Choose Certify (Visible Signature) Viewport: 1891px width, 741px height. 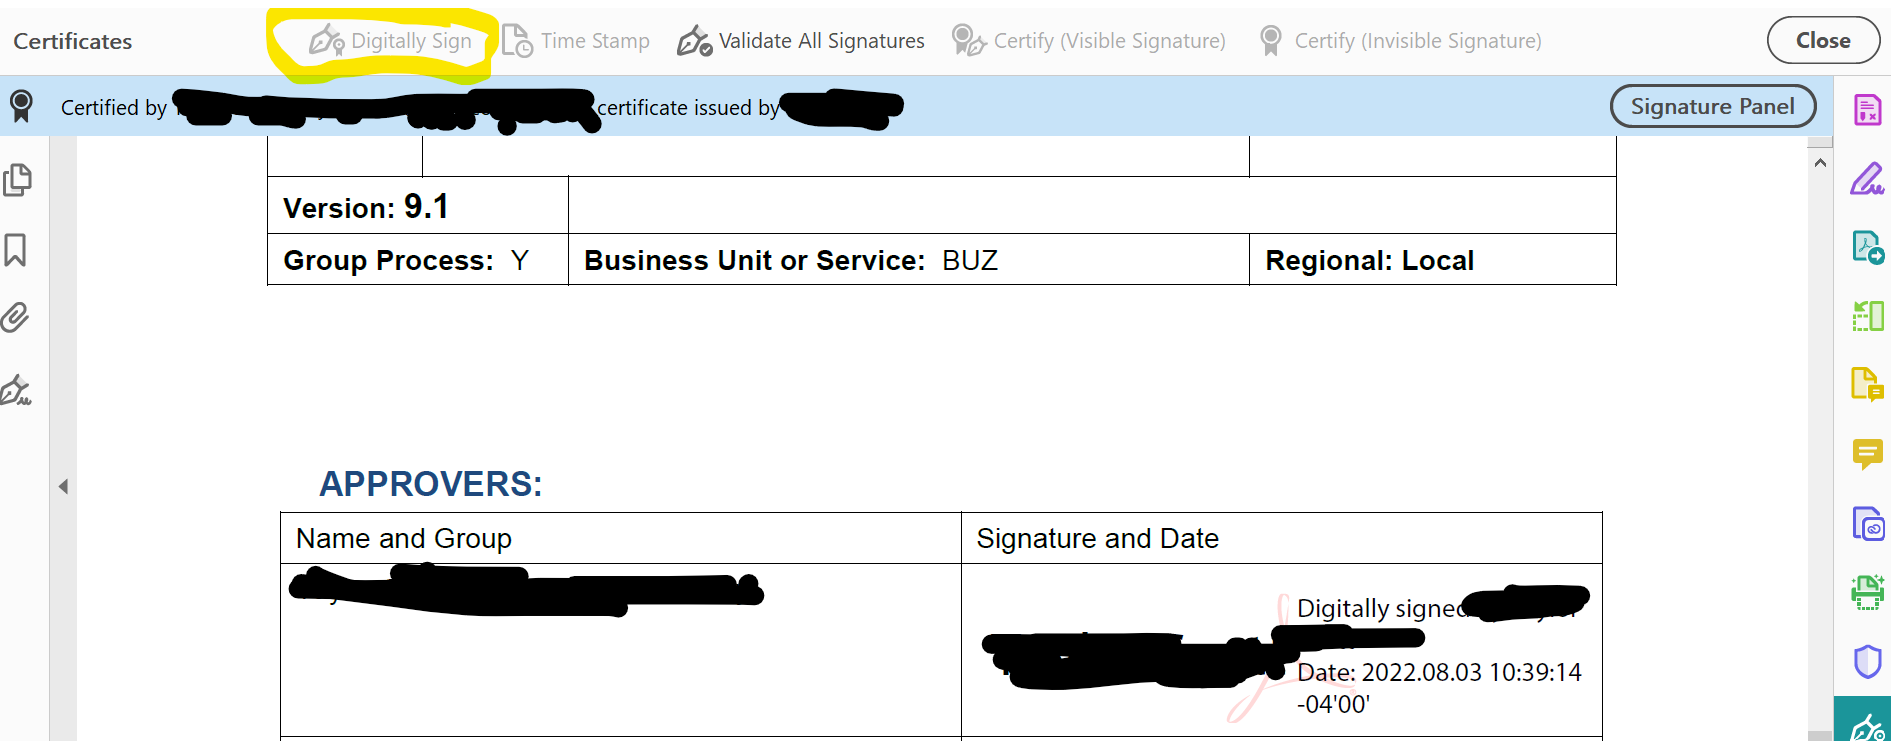[x=1090, y=41]
